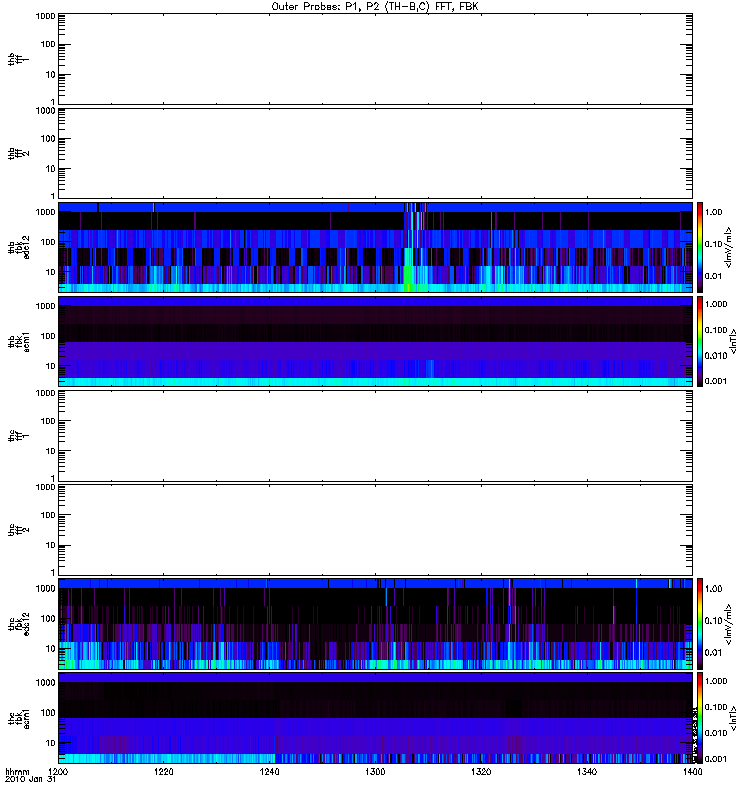Click the plot title 'Outer Probes: P1, P2 (TH-B,C) FFT, FBK'
Image resolution: width=750 pixels, height=800 pixels.
click(375, 7)
